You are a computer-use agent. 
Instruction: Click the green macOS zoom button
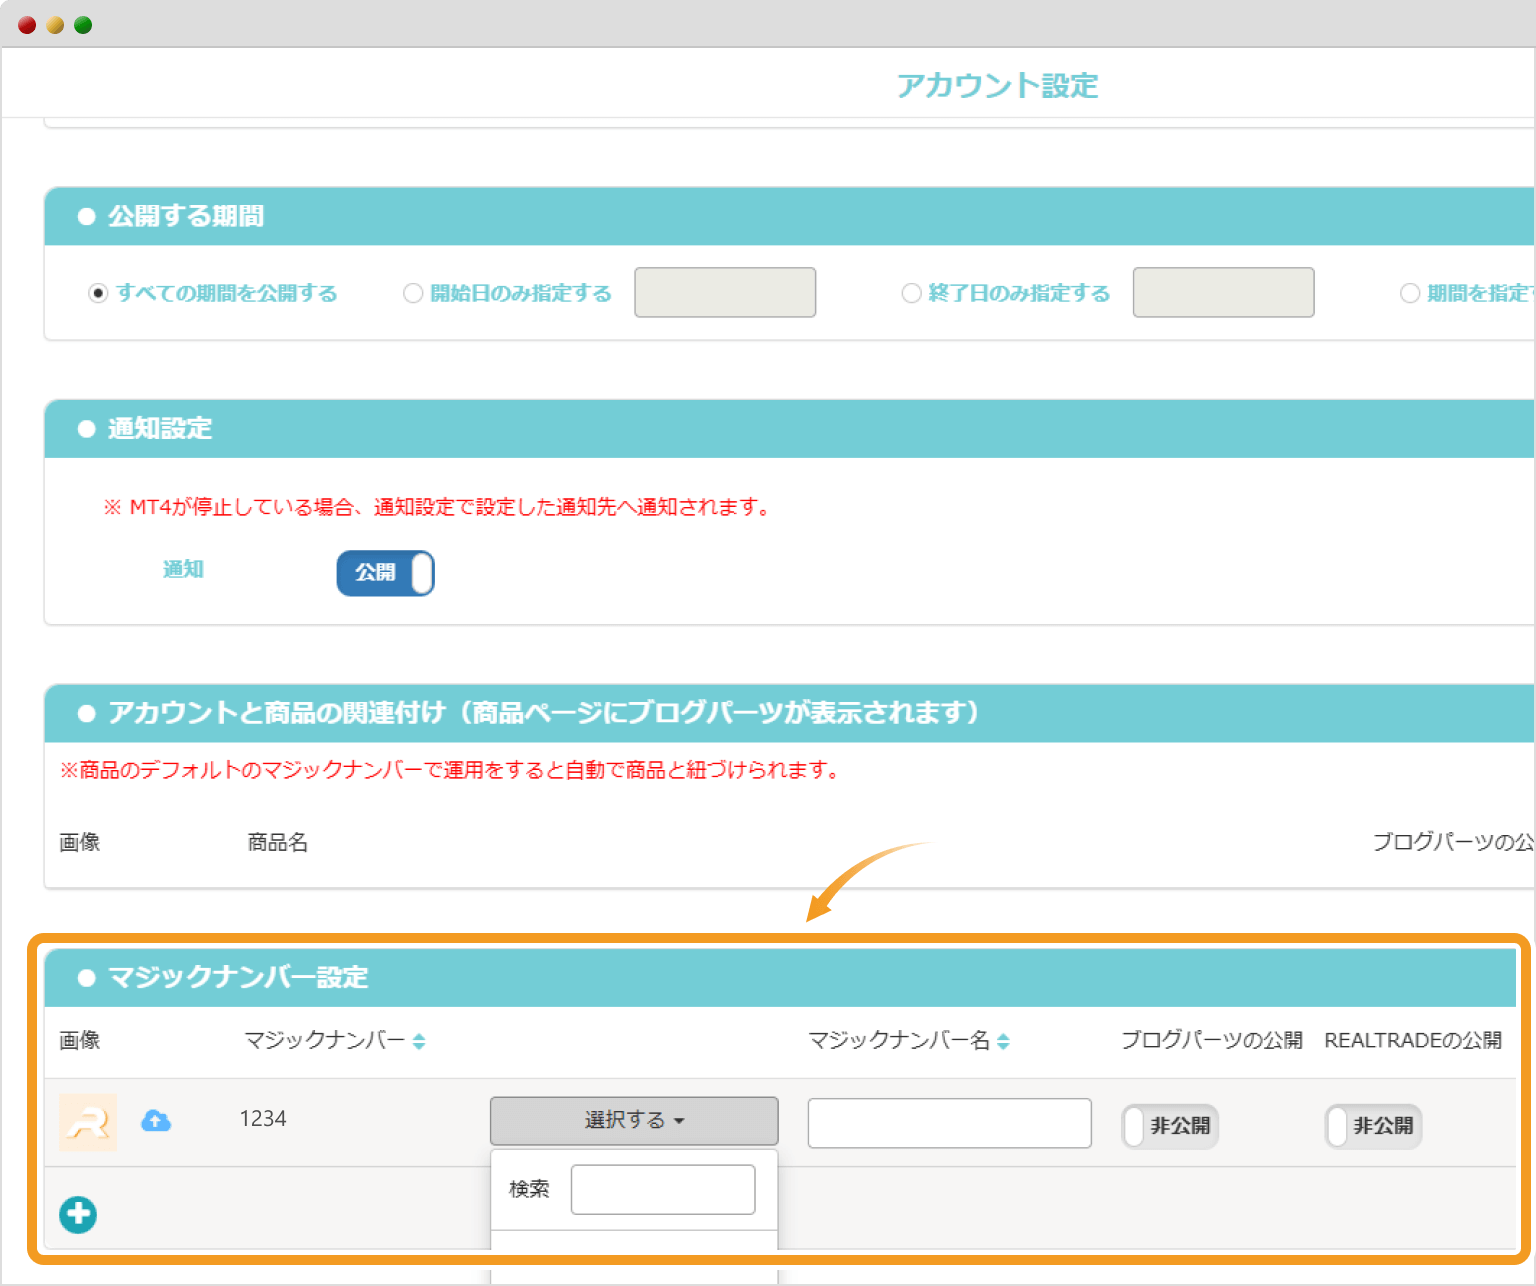point(83,23)
